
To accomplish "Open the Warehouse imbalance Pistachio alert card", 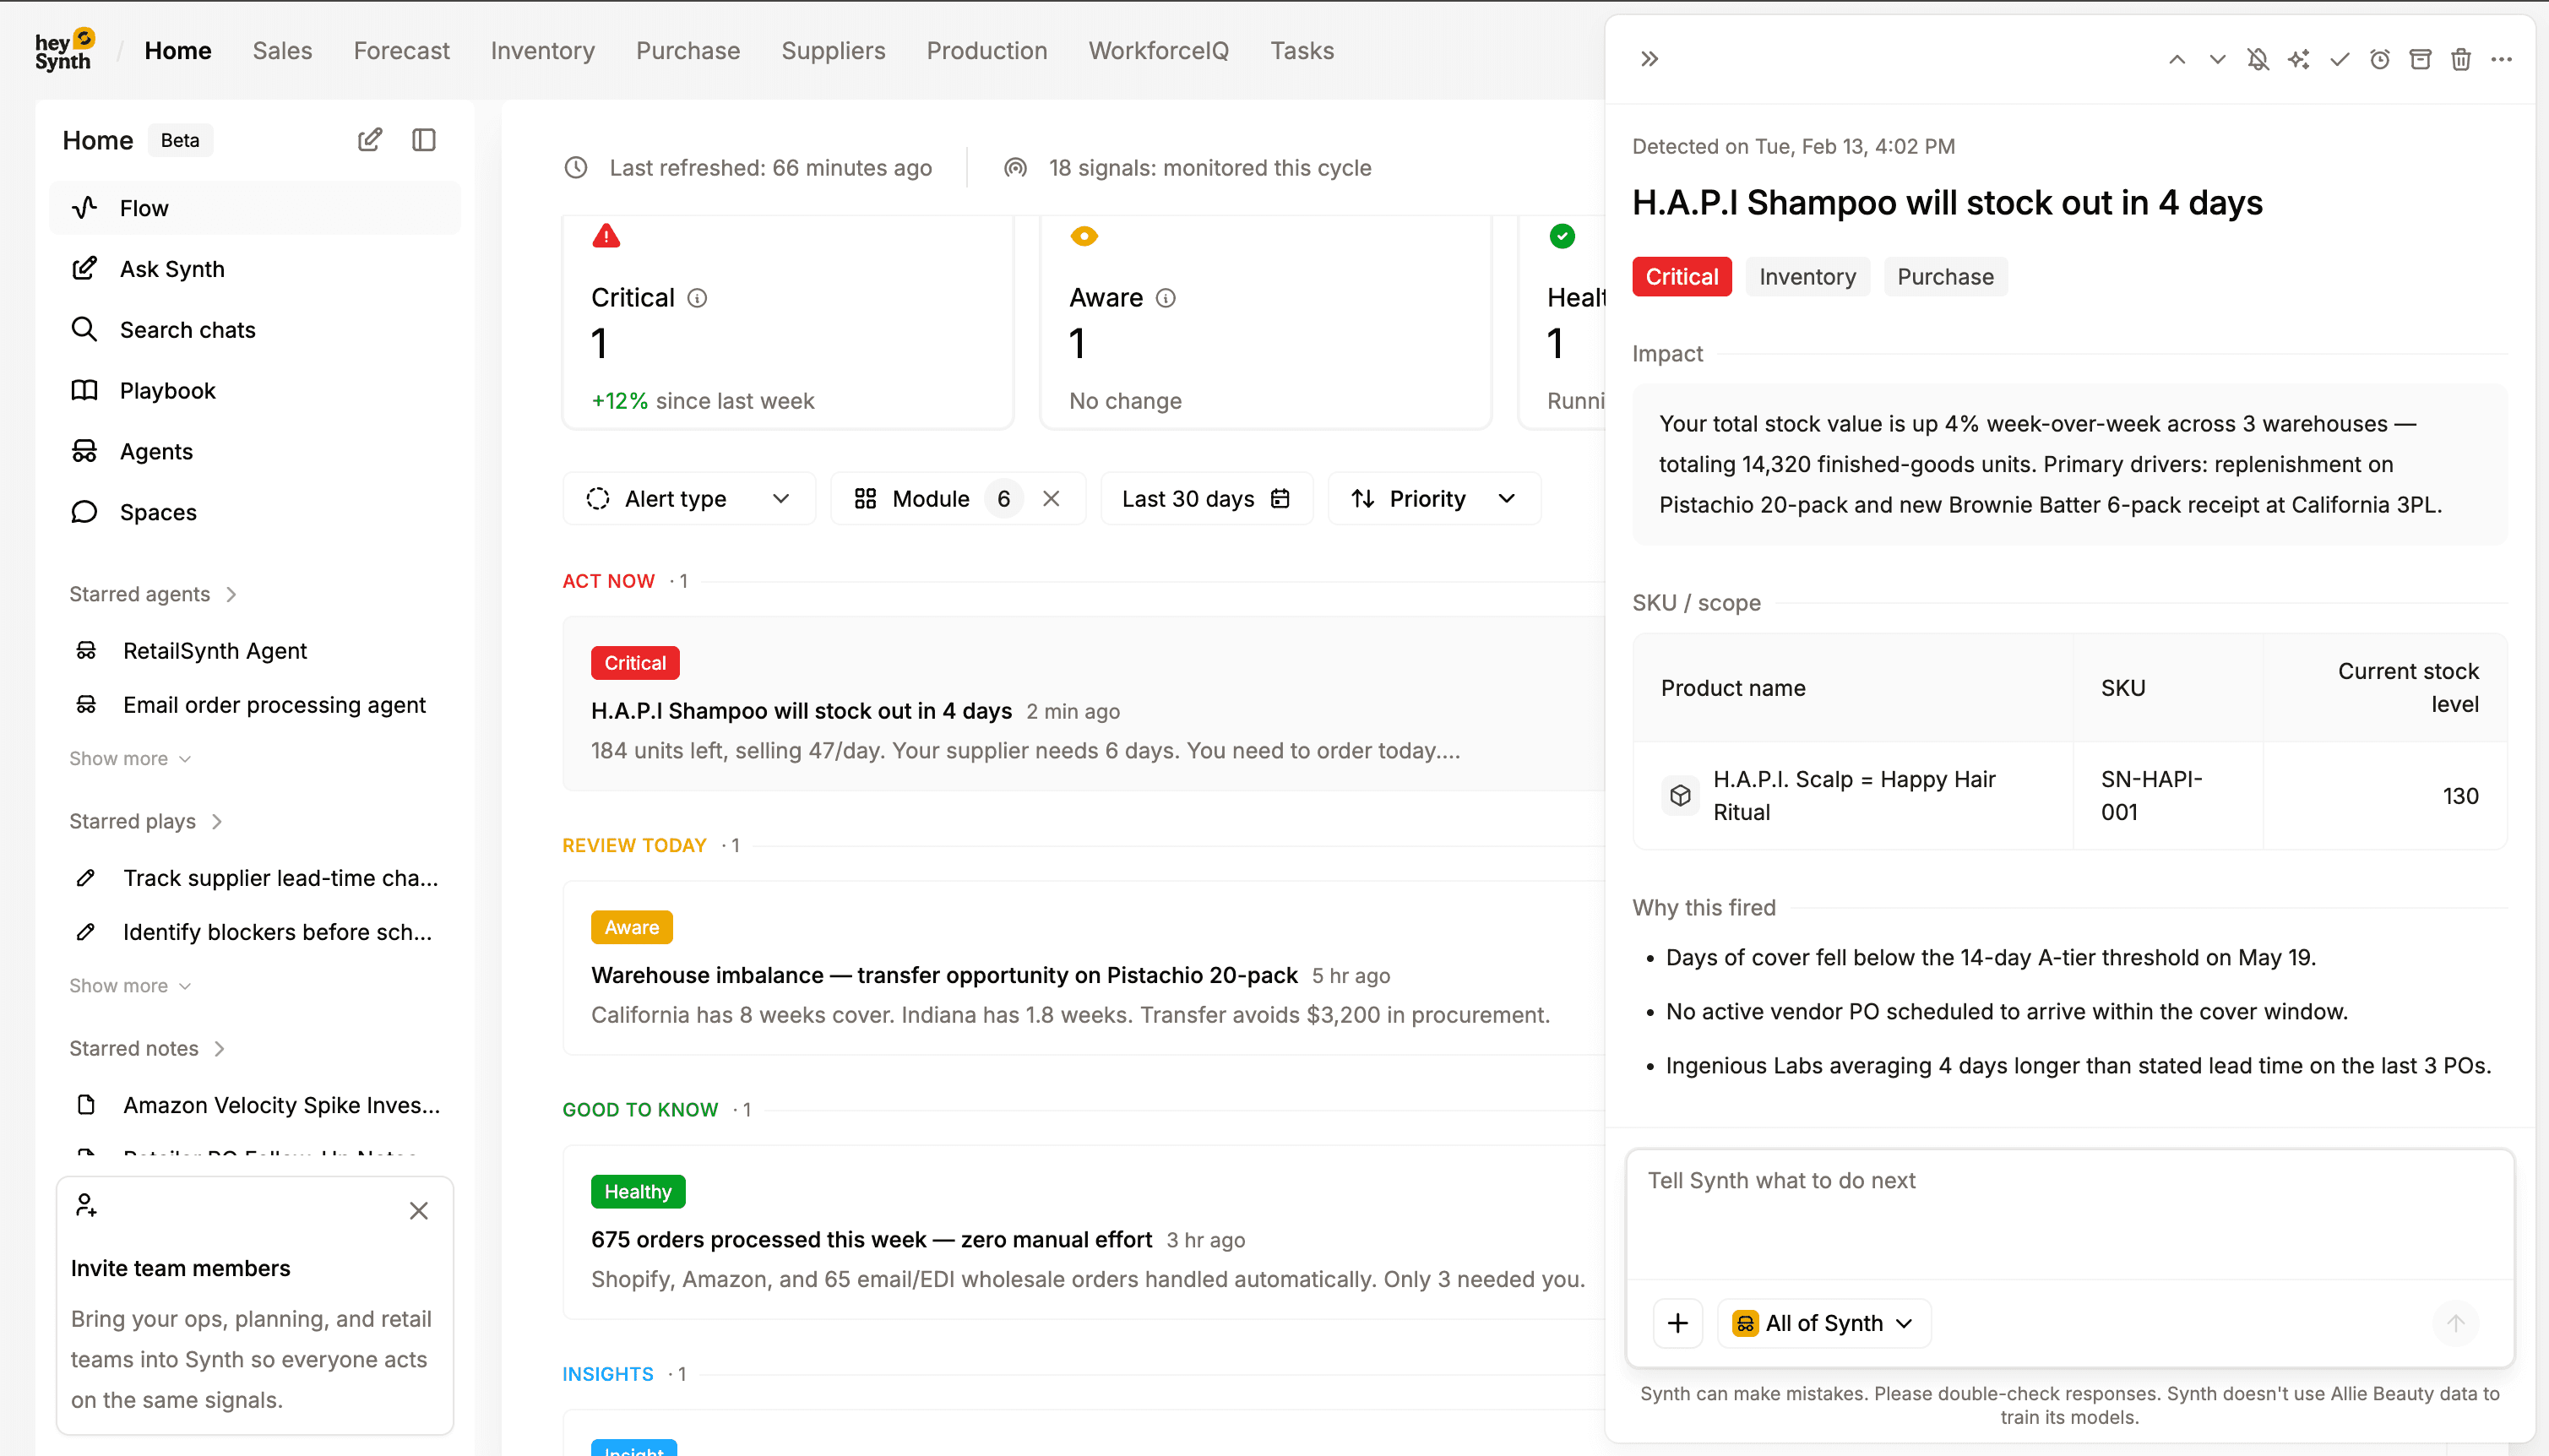I will (1084, 968).
